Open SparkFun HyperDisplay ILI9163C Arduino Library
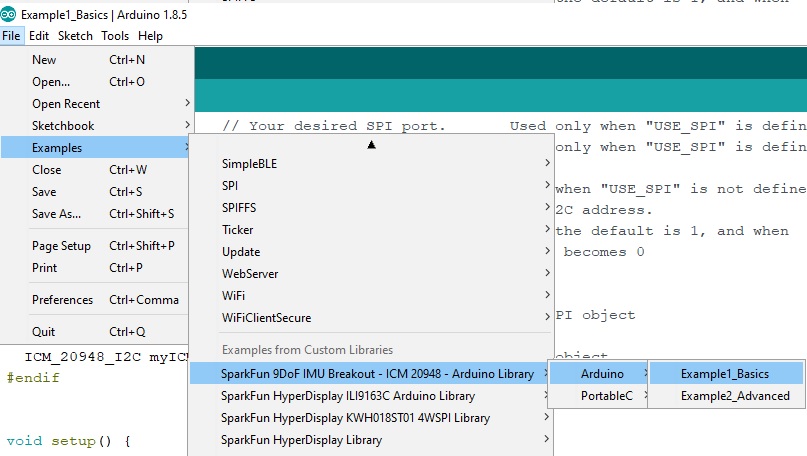This screenshot has height=456, width=807. [x=371, y=396]
